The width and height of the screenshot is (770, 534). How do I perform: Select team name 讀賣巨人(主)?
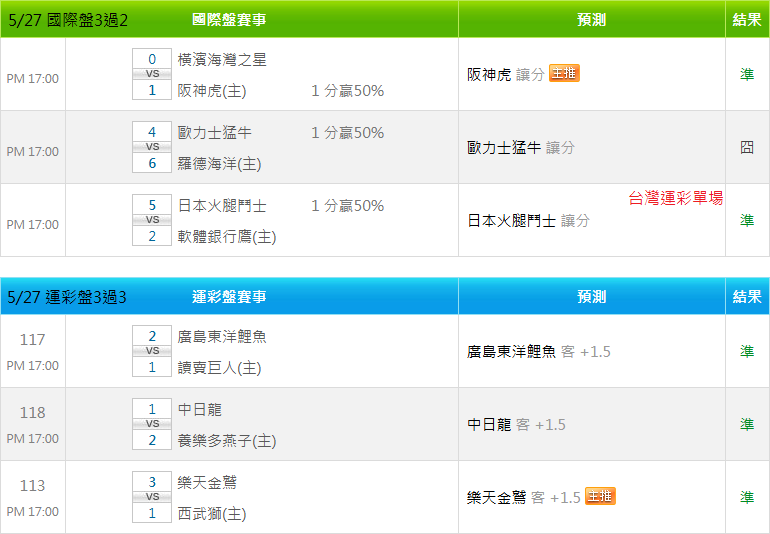[219, 368]
